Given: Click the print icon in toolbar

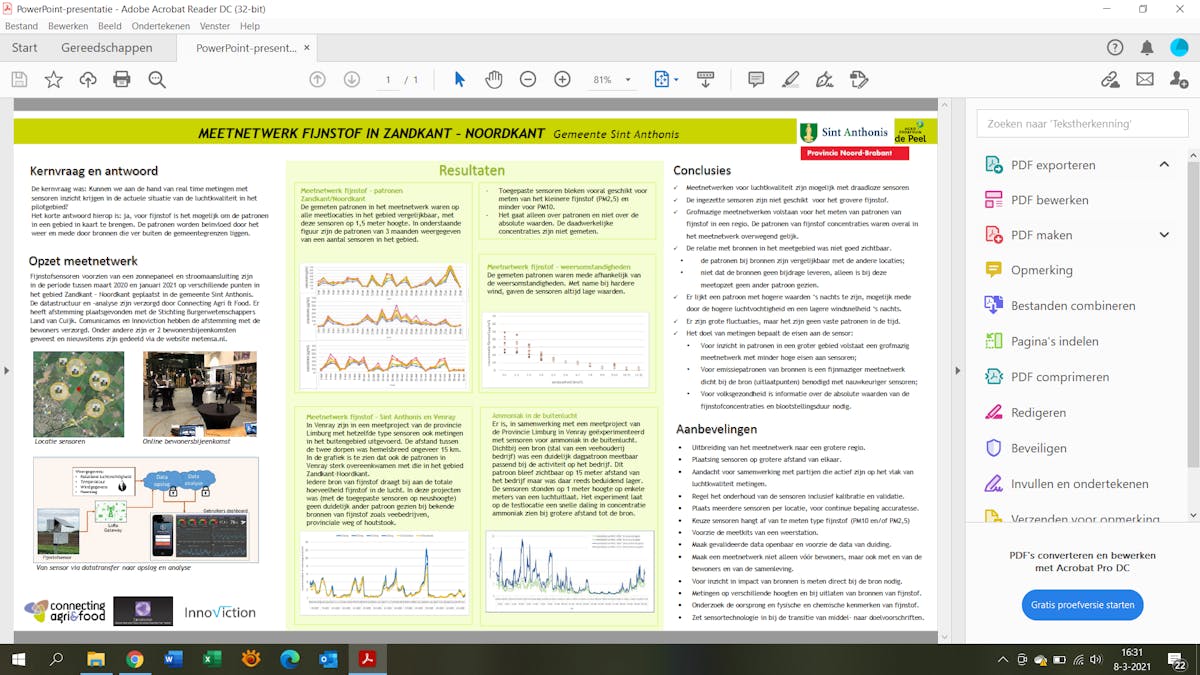Looking at the screenshot, I should [122, 80].
